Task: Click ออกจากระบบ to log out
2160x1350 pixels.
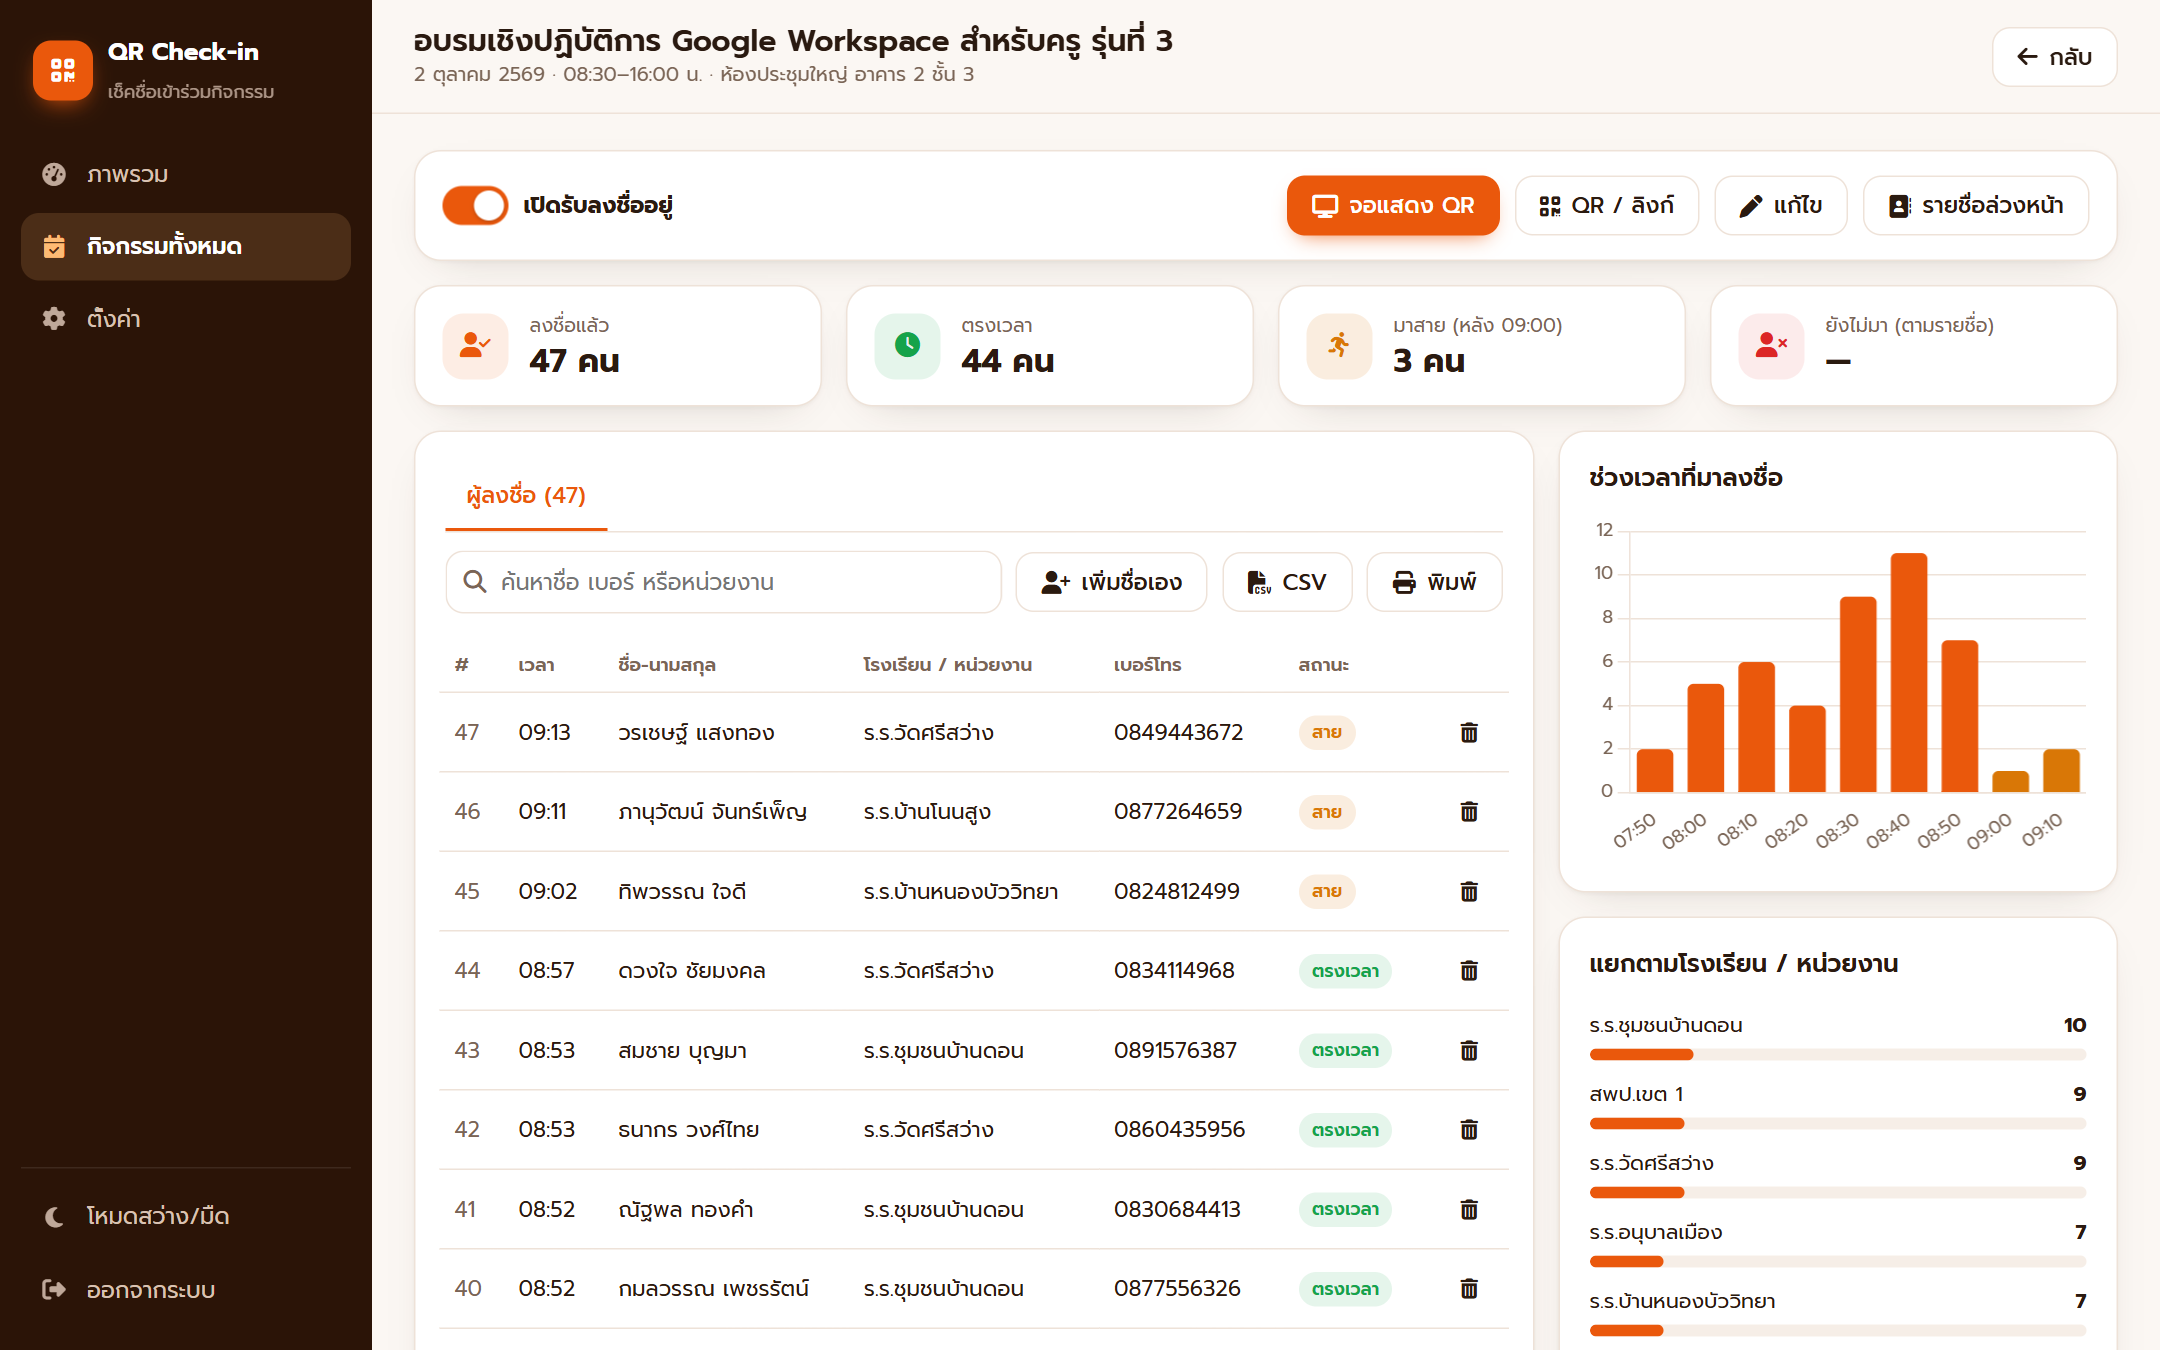Action: pyautogui.click(x=186, y=1289)
